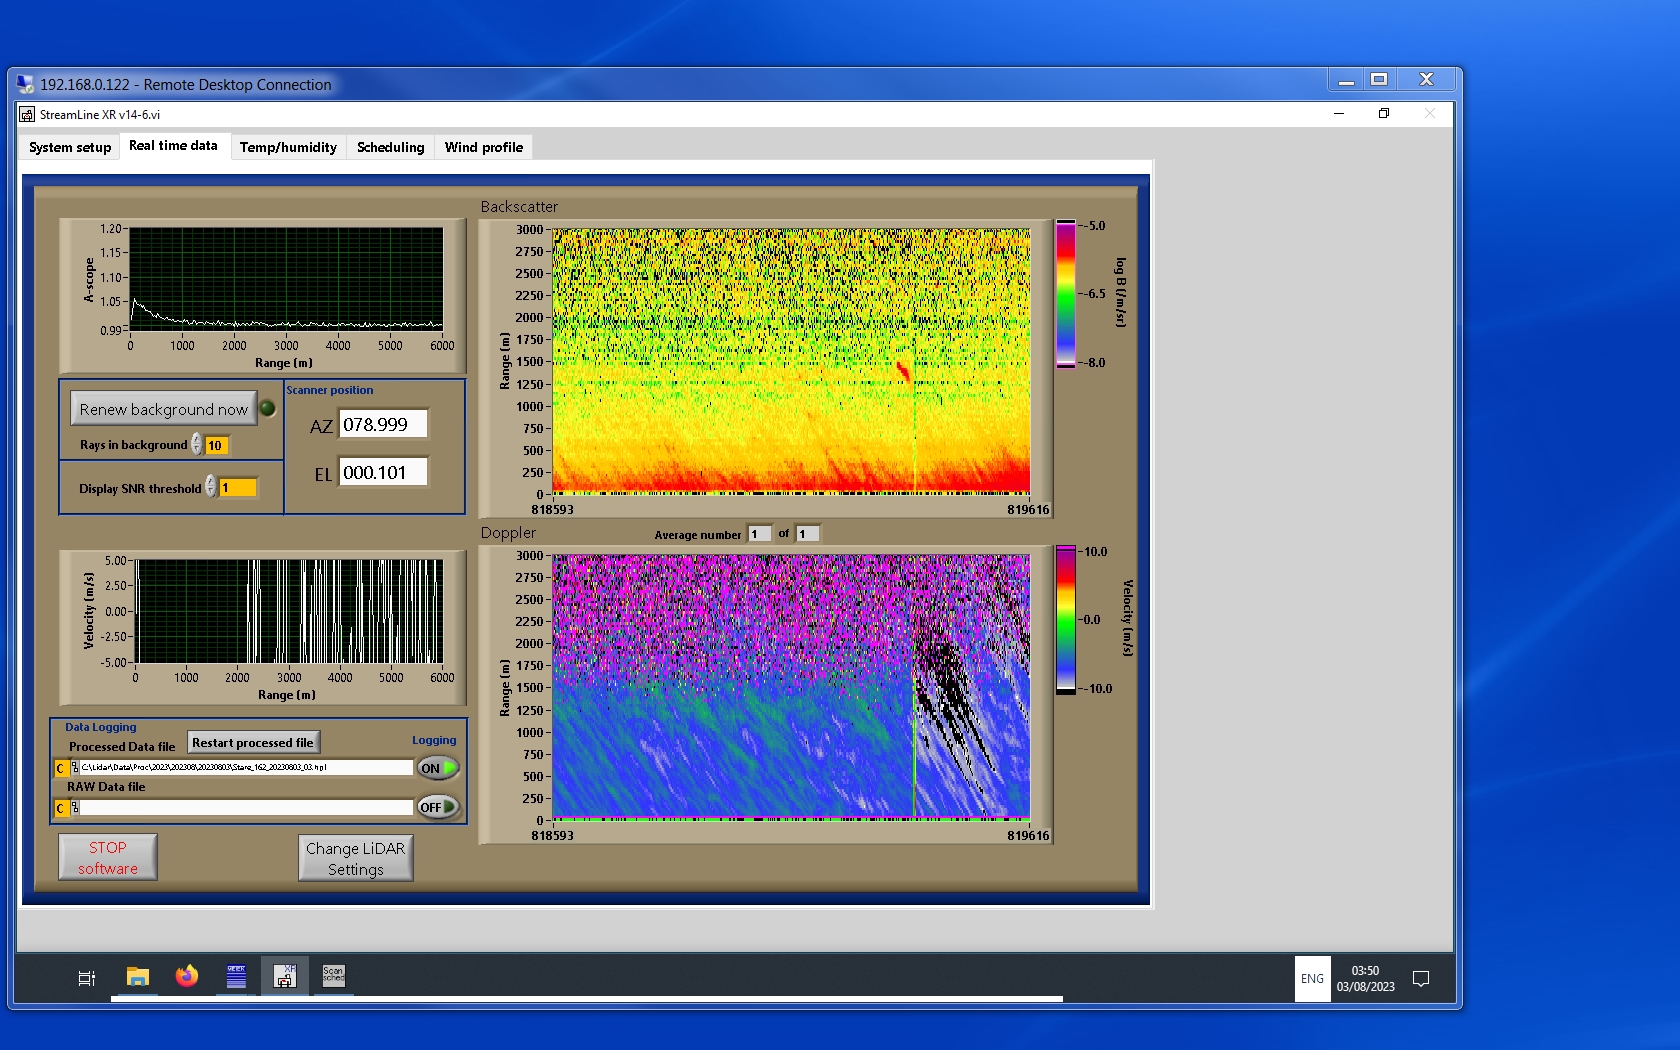Open Task View on the remote taskbar
Viewport: 1680px width, 1050px height.
[x=87, y=978]
